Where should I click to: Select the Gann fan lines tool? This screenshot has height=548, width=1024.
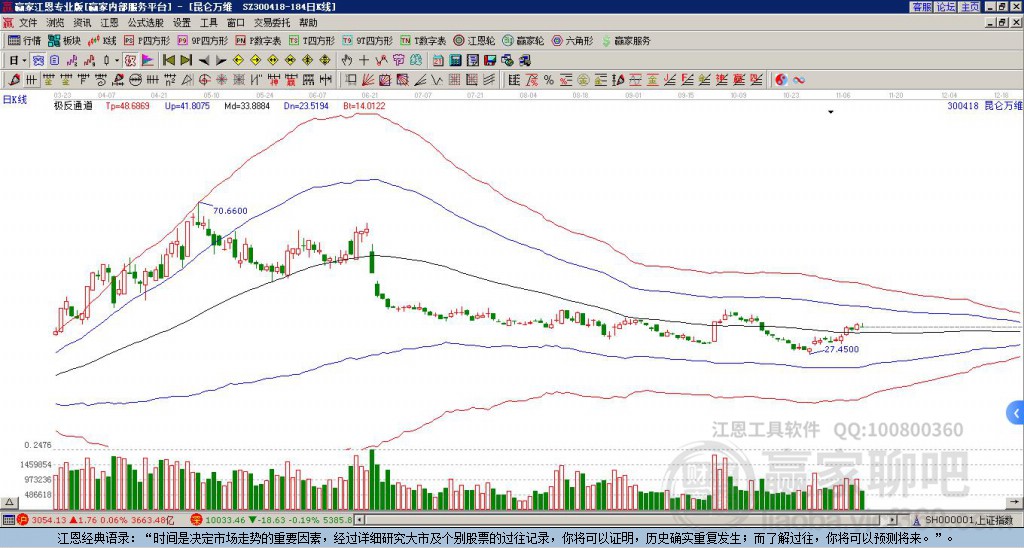368,80
